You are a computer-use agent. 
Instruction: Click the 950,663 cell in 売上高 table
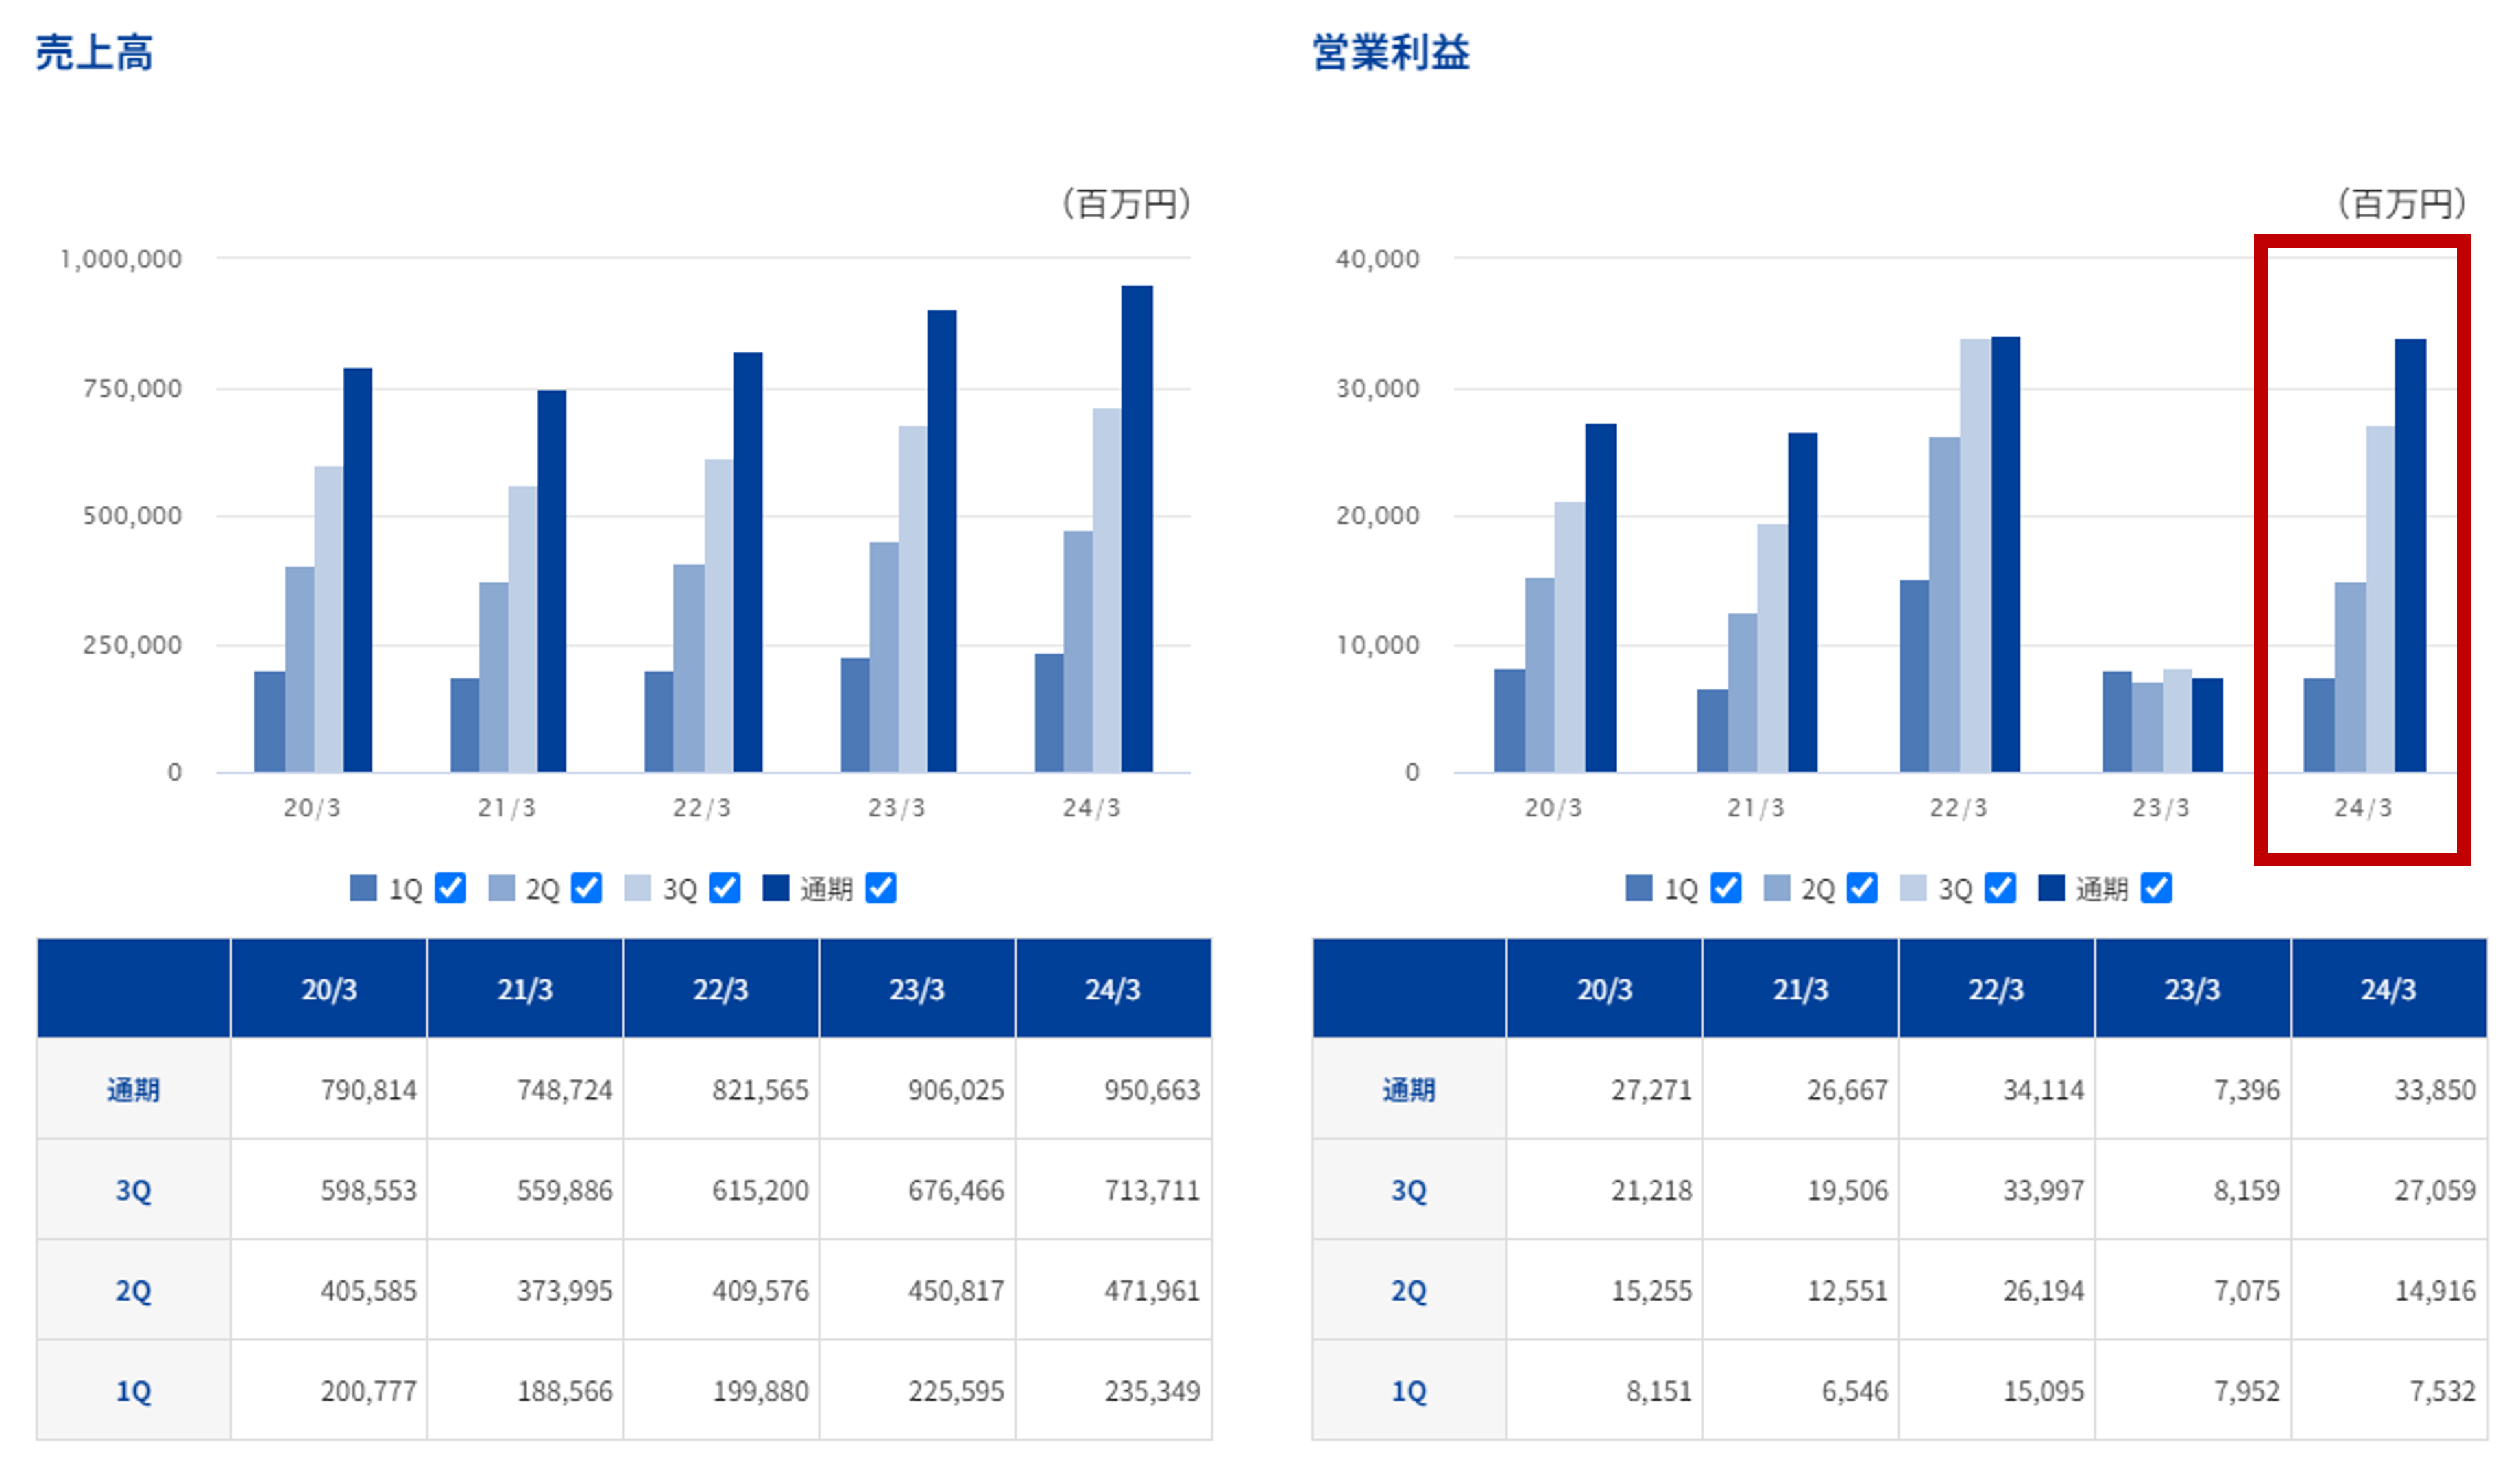click(1151, 1089)
